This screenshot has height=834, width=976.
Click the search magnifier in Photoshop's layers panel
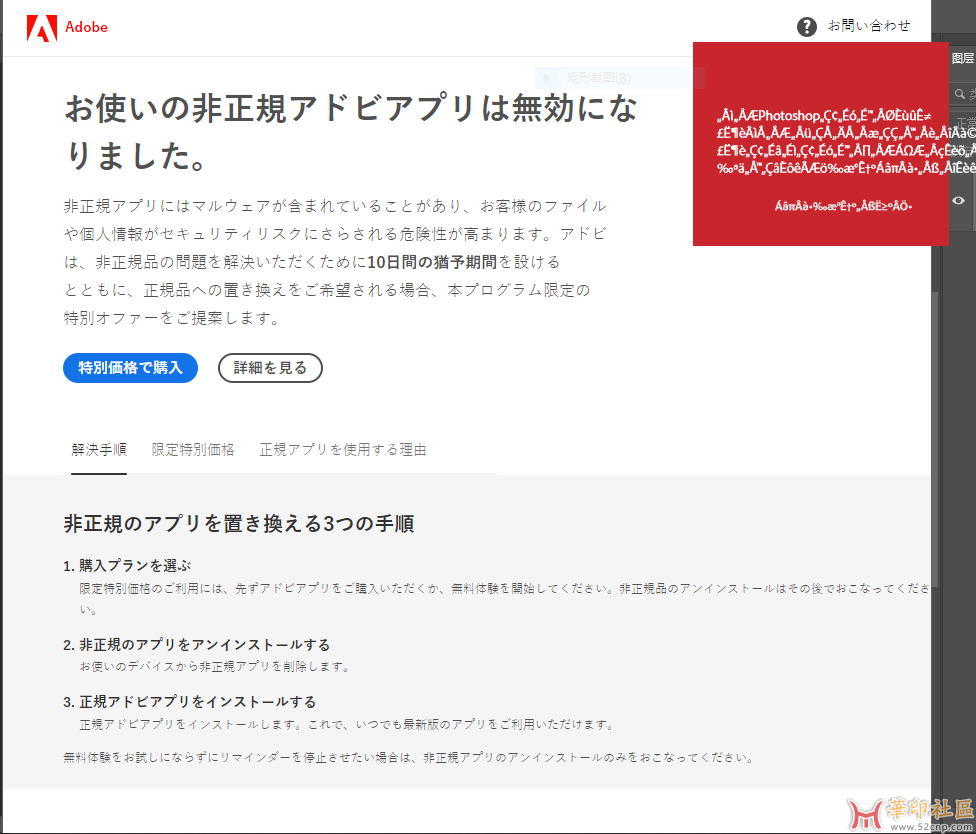pyautogui.click(x=959, y=94)
